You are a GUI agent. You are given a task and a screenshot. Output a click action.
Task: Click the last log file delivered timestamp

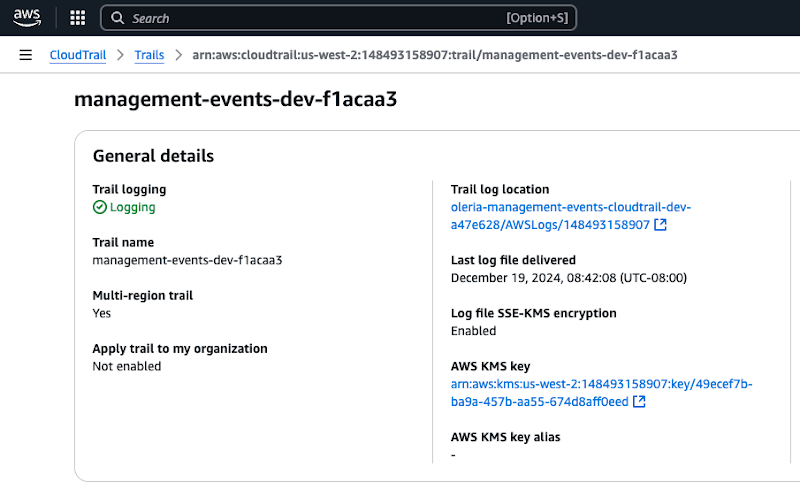coord(569,278)
